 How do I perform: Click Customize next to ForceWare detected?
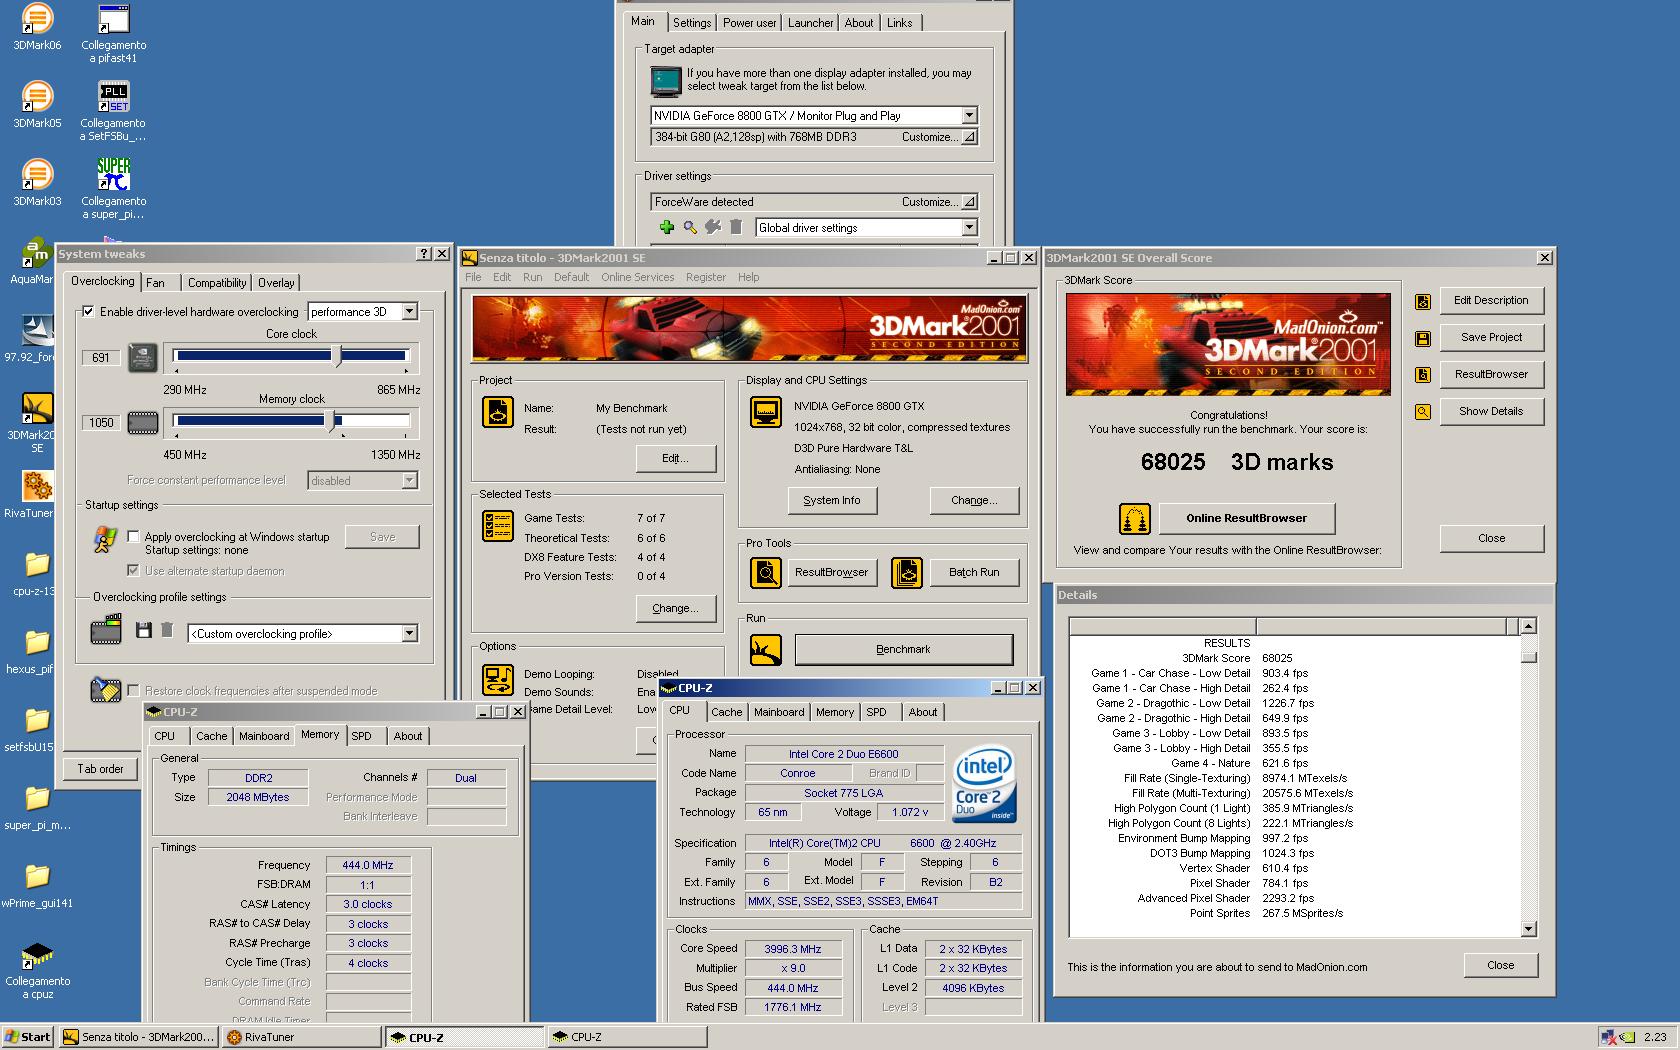tap(938, 201)
